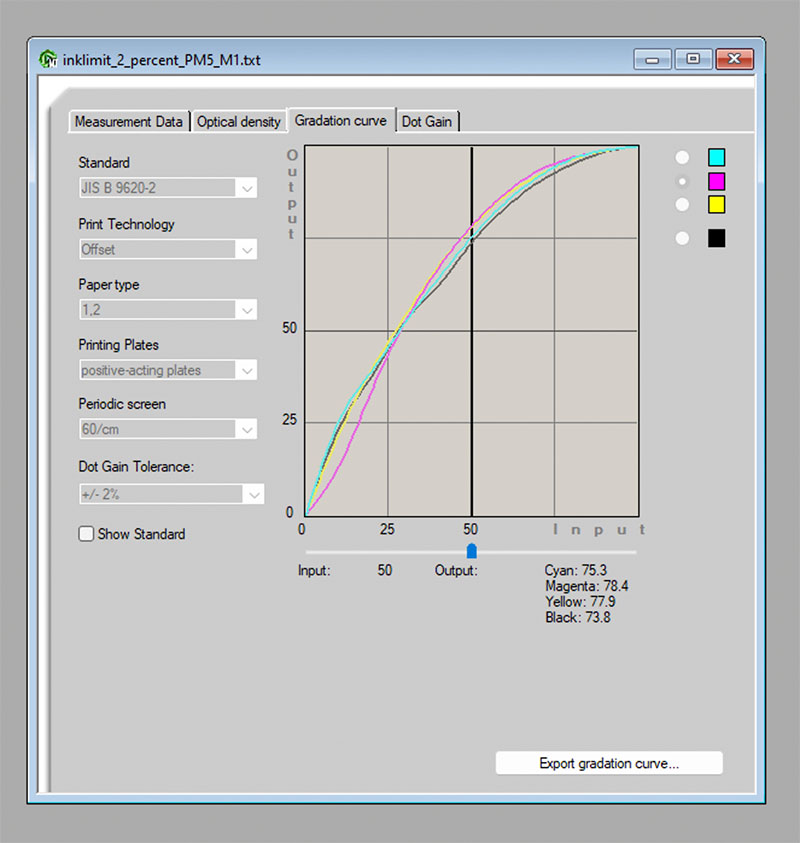Click the cyan color swatch

[716, 157]
